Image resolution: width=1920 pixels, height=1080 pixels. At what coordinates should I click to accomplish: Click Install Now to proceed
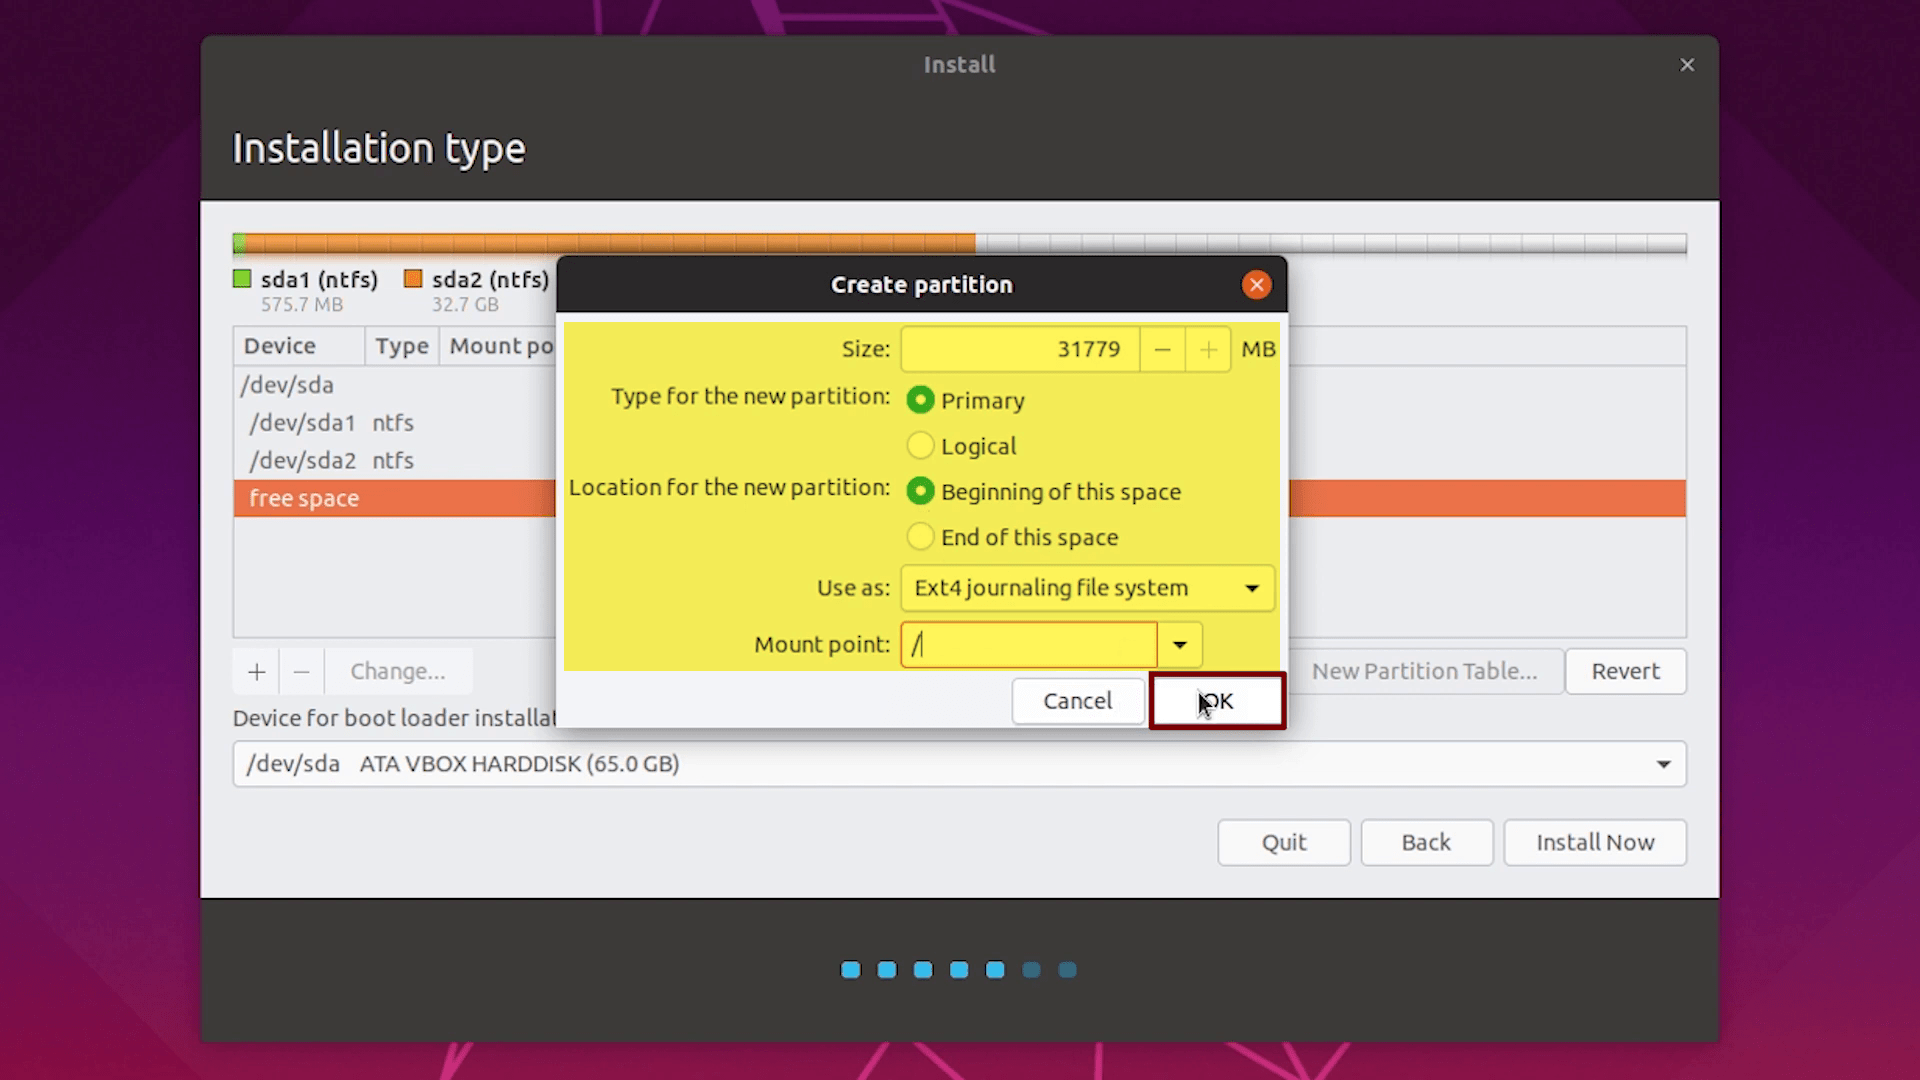(x=1594, y=841)
